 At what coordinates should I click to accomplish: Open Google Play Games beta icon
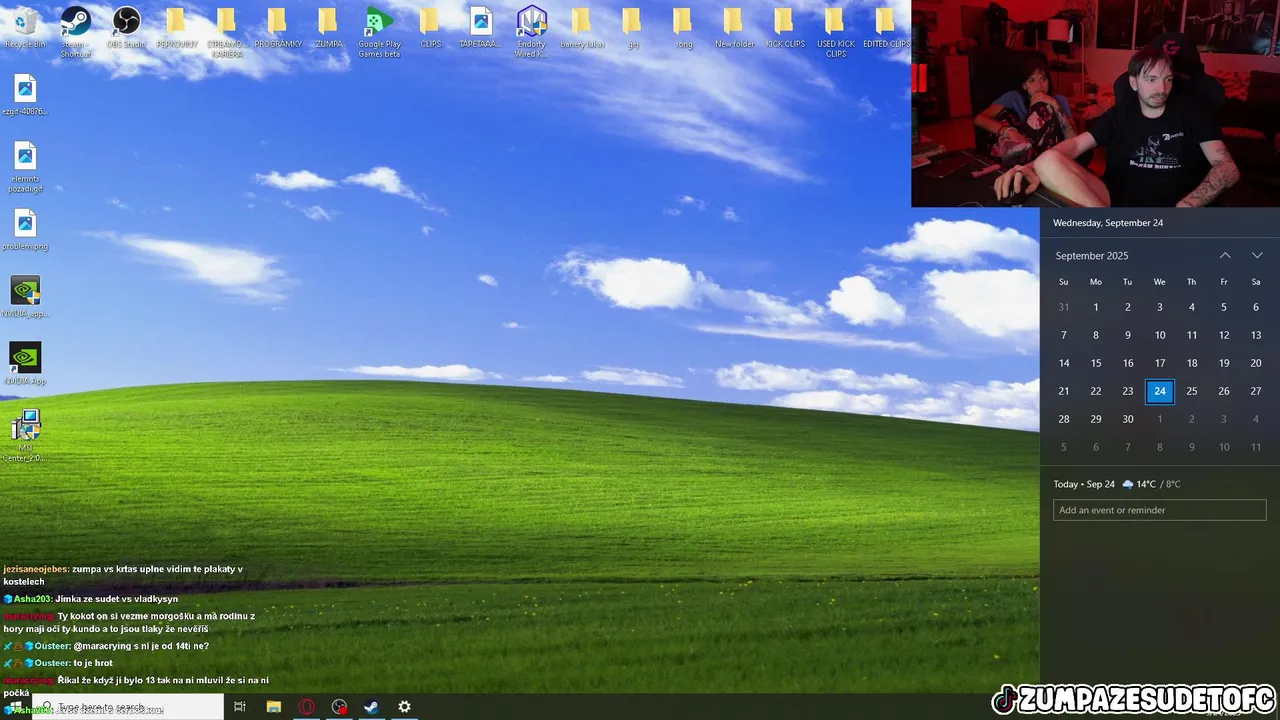(379, 32)
